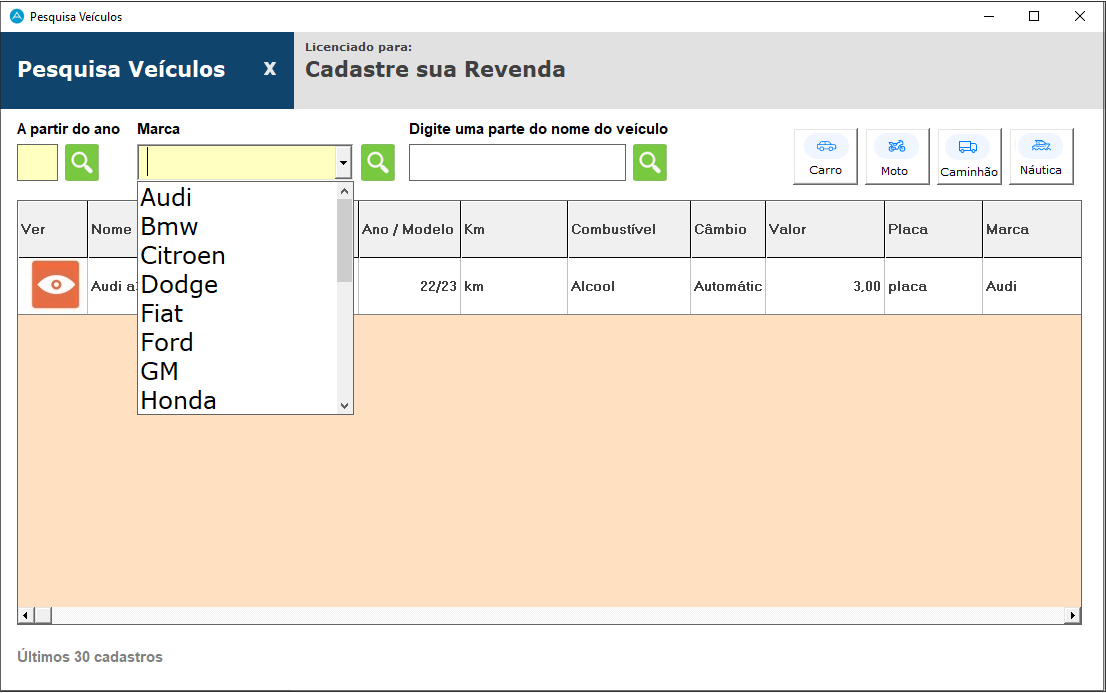Click the Nome column header

[113, 229]
